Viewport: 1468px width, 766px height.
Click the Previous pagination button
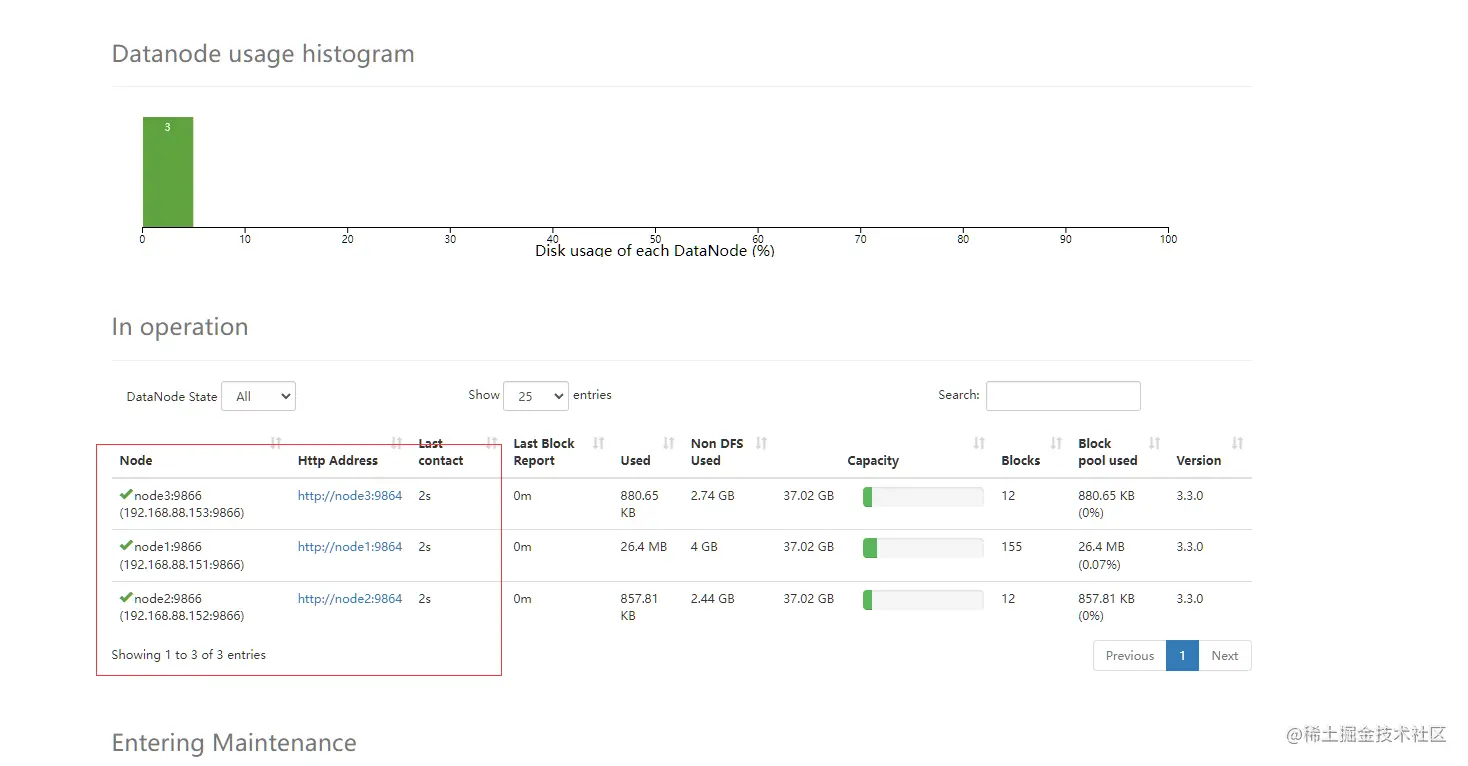tap(1129, 655)
